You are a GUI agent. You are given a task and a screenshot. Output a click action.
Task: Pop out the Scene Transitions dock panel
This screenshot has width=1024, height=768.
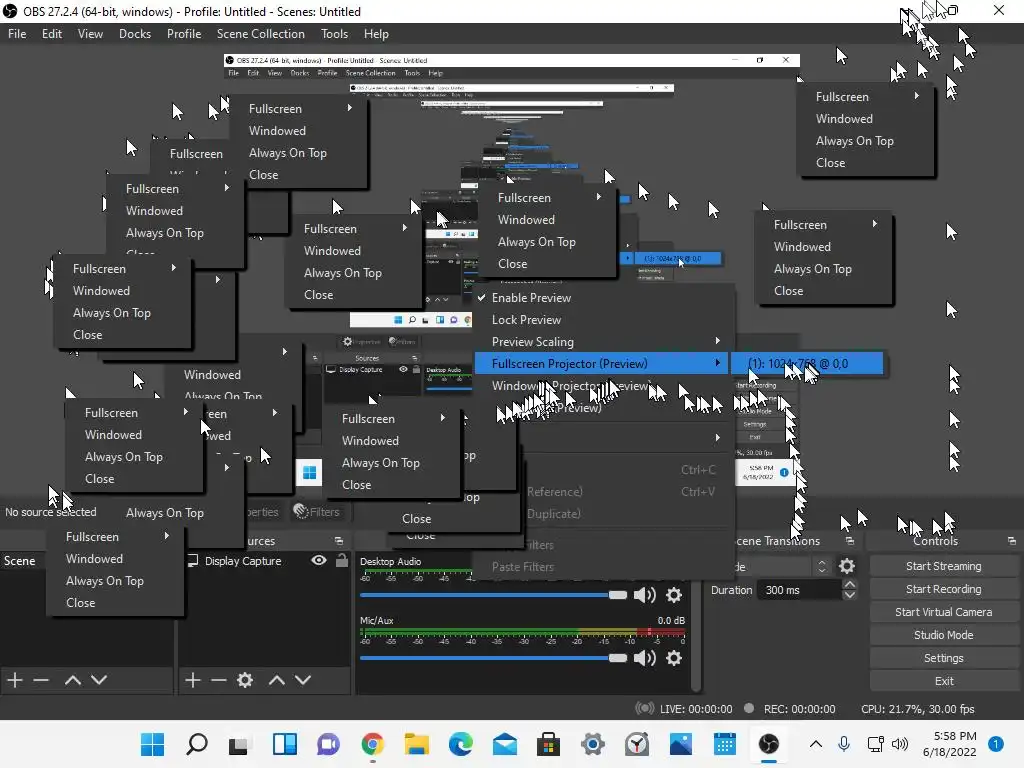(849, 541)
